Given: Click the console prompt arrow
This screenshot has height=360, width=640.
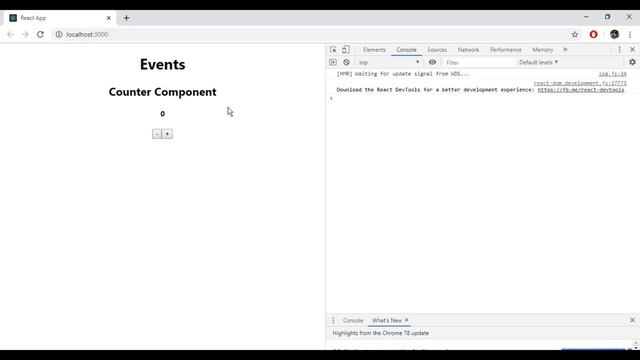Looking at the screenshot, I should [x=331, y=98].
